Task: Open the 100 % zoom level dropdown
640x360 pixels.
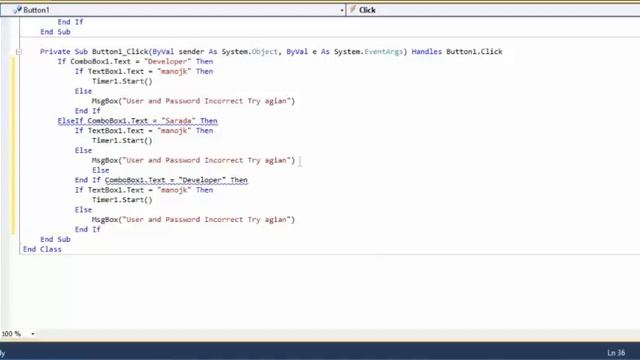Action: click(x=33, y=334)
